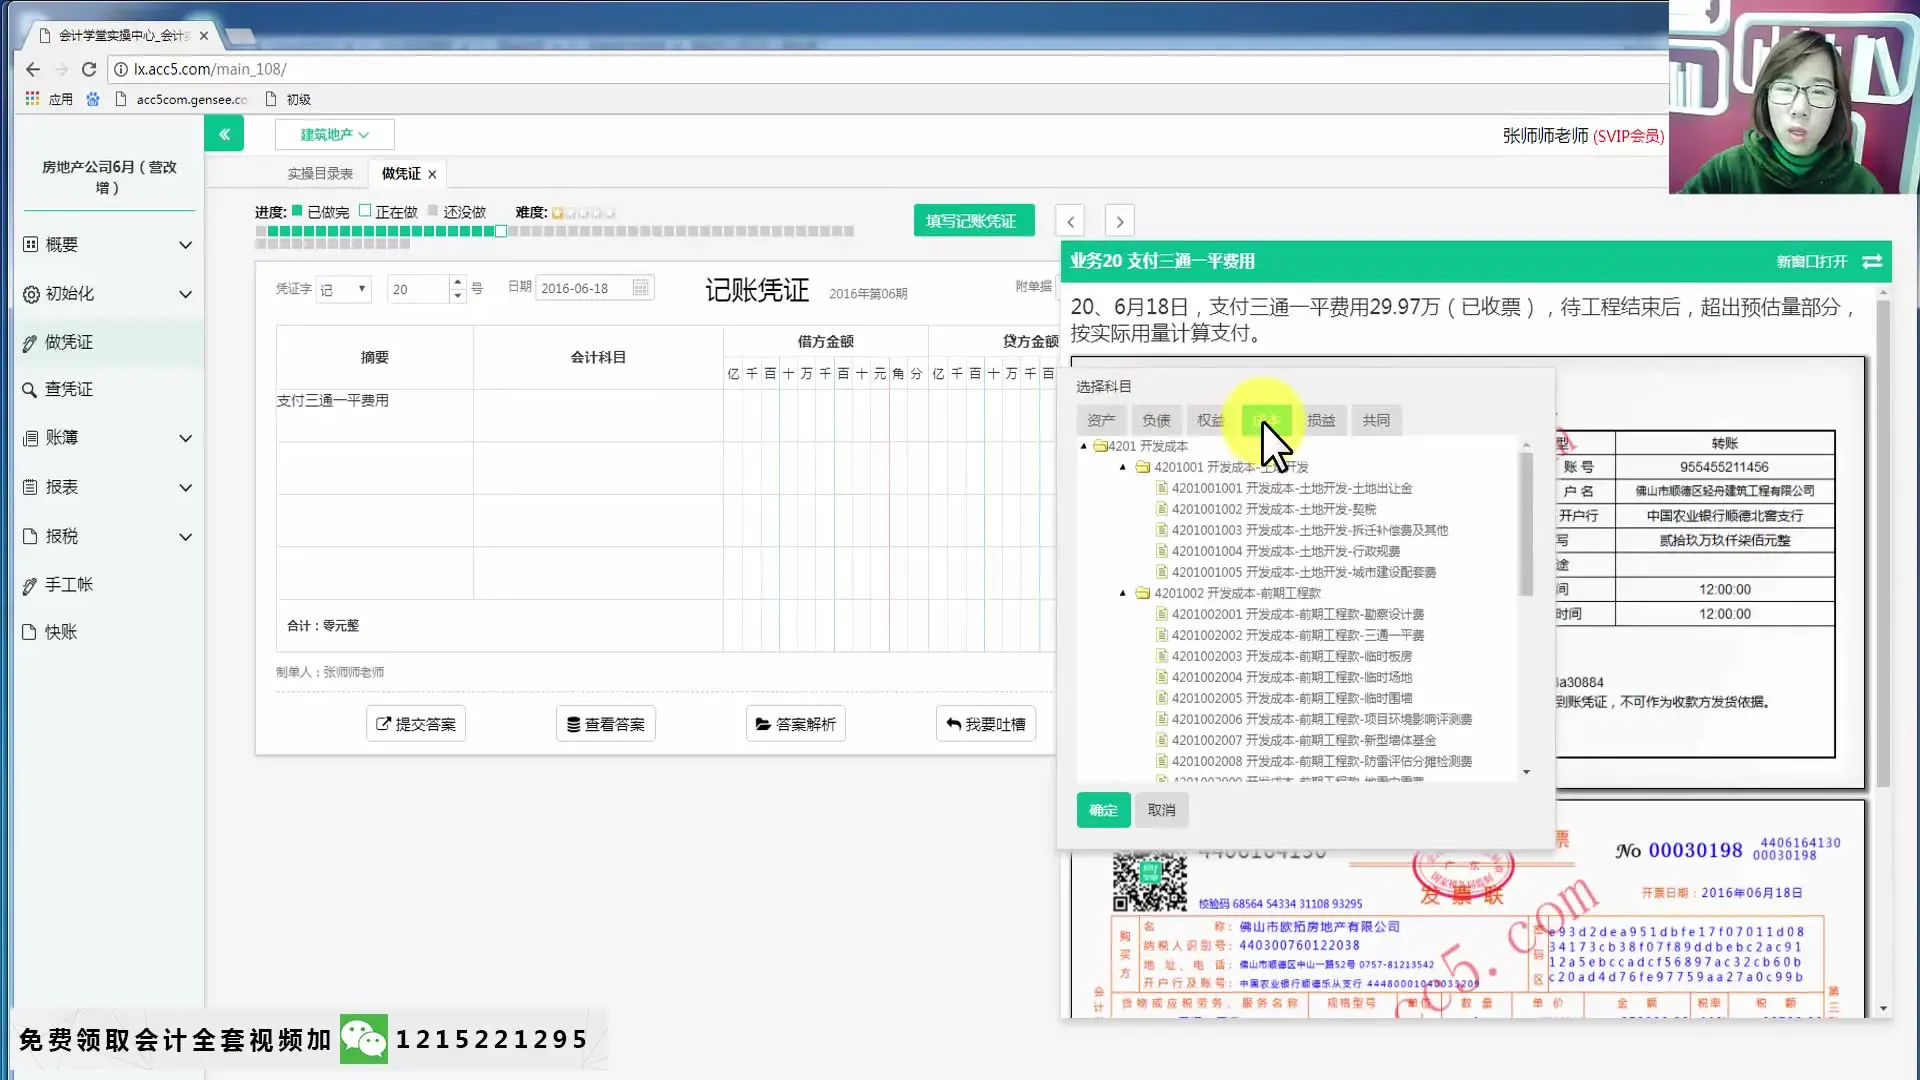
Task: Switch to the 损益 subject tab
Action: click(x=1320, y=420)
